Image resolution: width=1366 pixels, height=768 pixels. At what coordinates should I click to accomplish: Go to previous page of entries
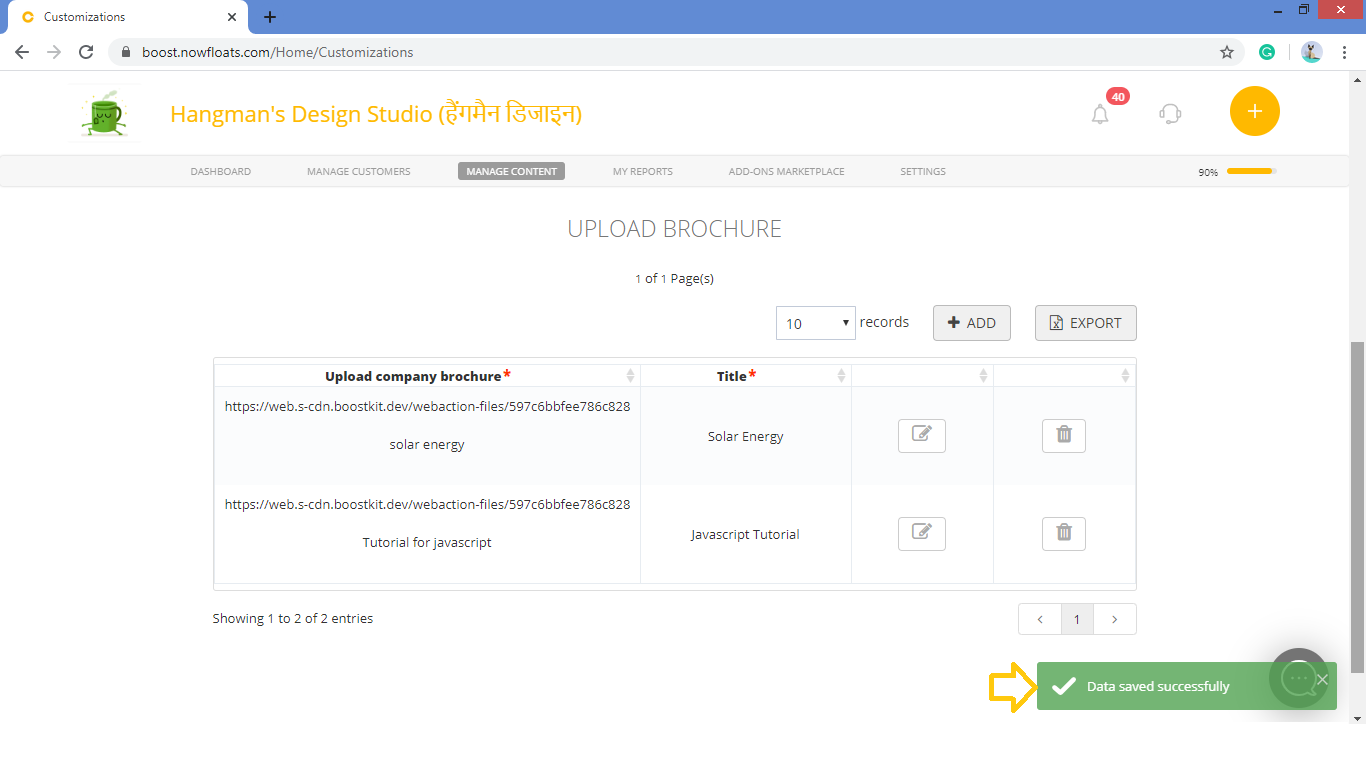click(x=1040, y=619)
